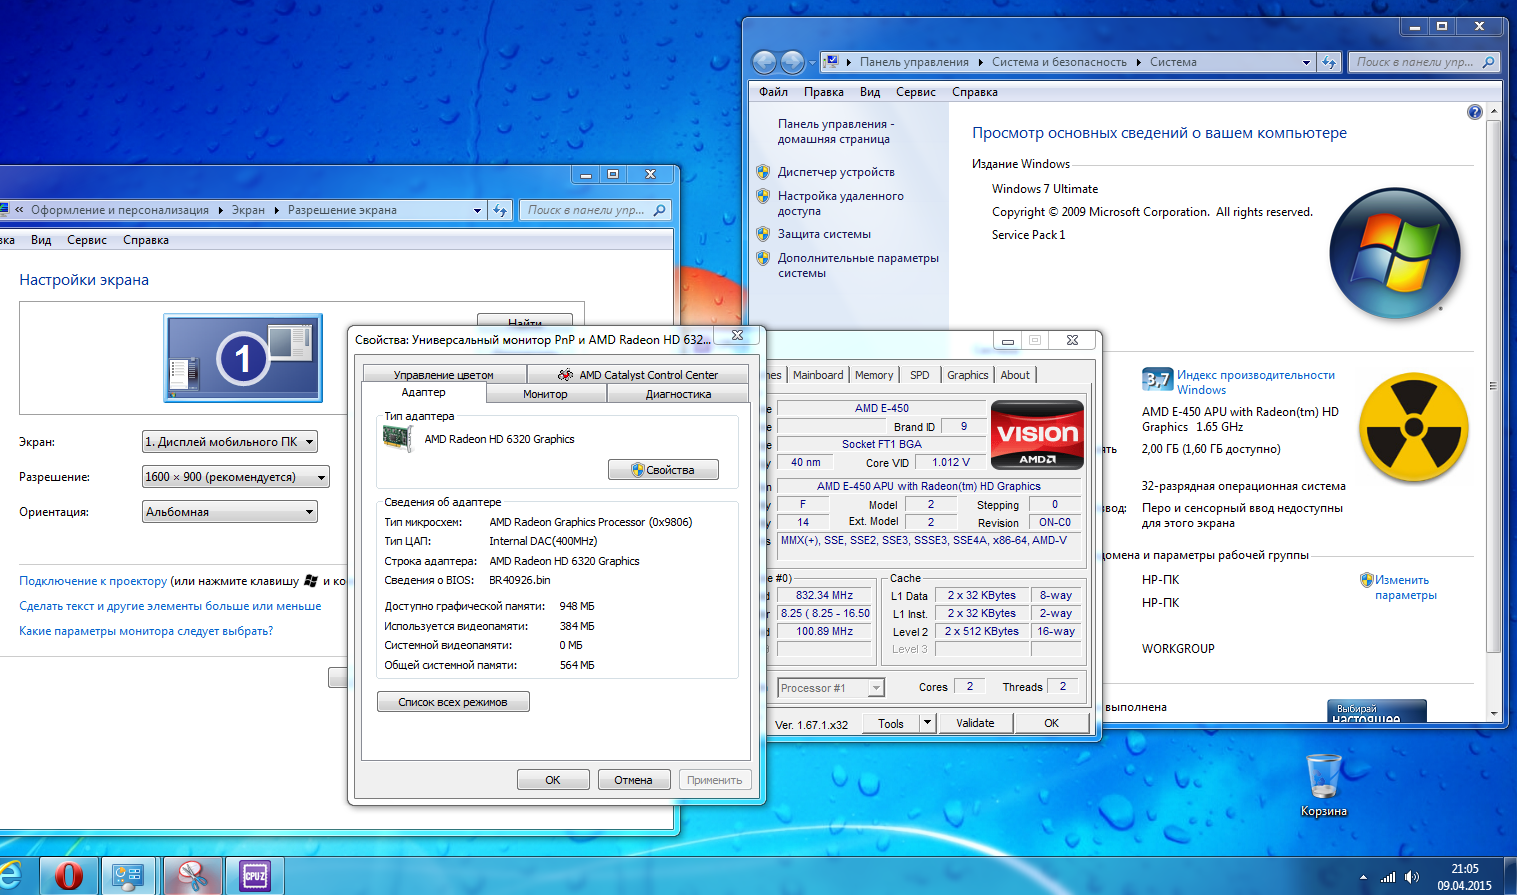1517x895 pixels.
Task: Open the Snipping Tool scissors taskbar icon
Action: pyautogui.click(x=192, y=876)
